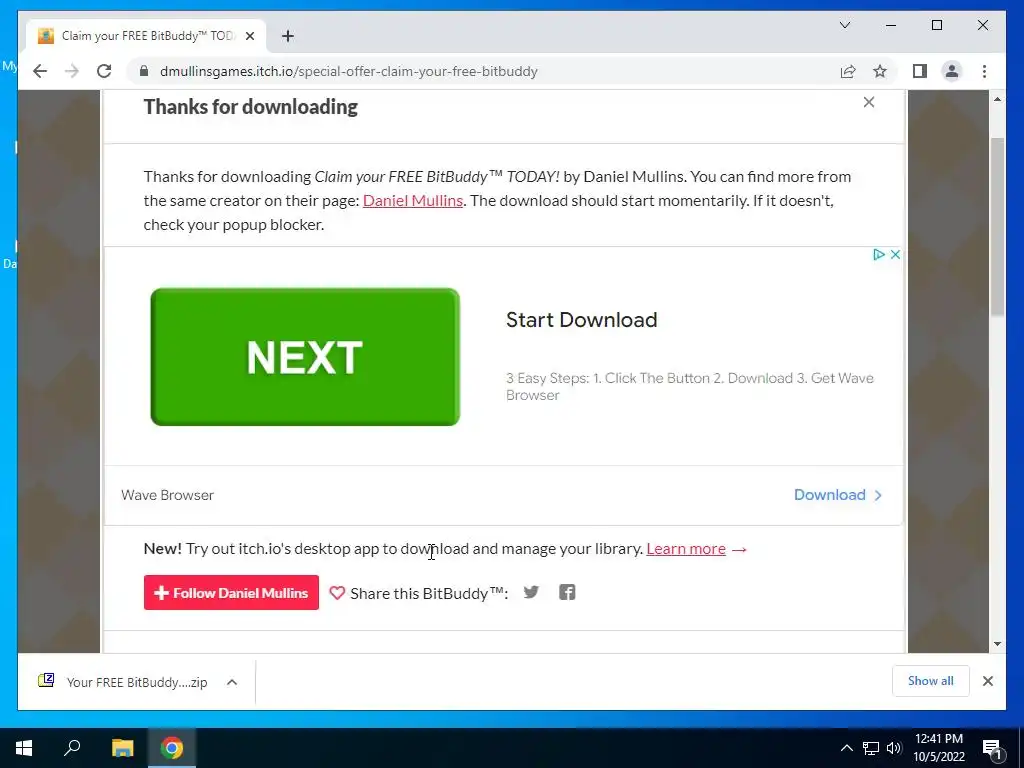Select the Claim your FREE BitBuddy tab
1024x768 pixels.
coord(146,36)
